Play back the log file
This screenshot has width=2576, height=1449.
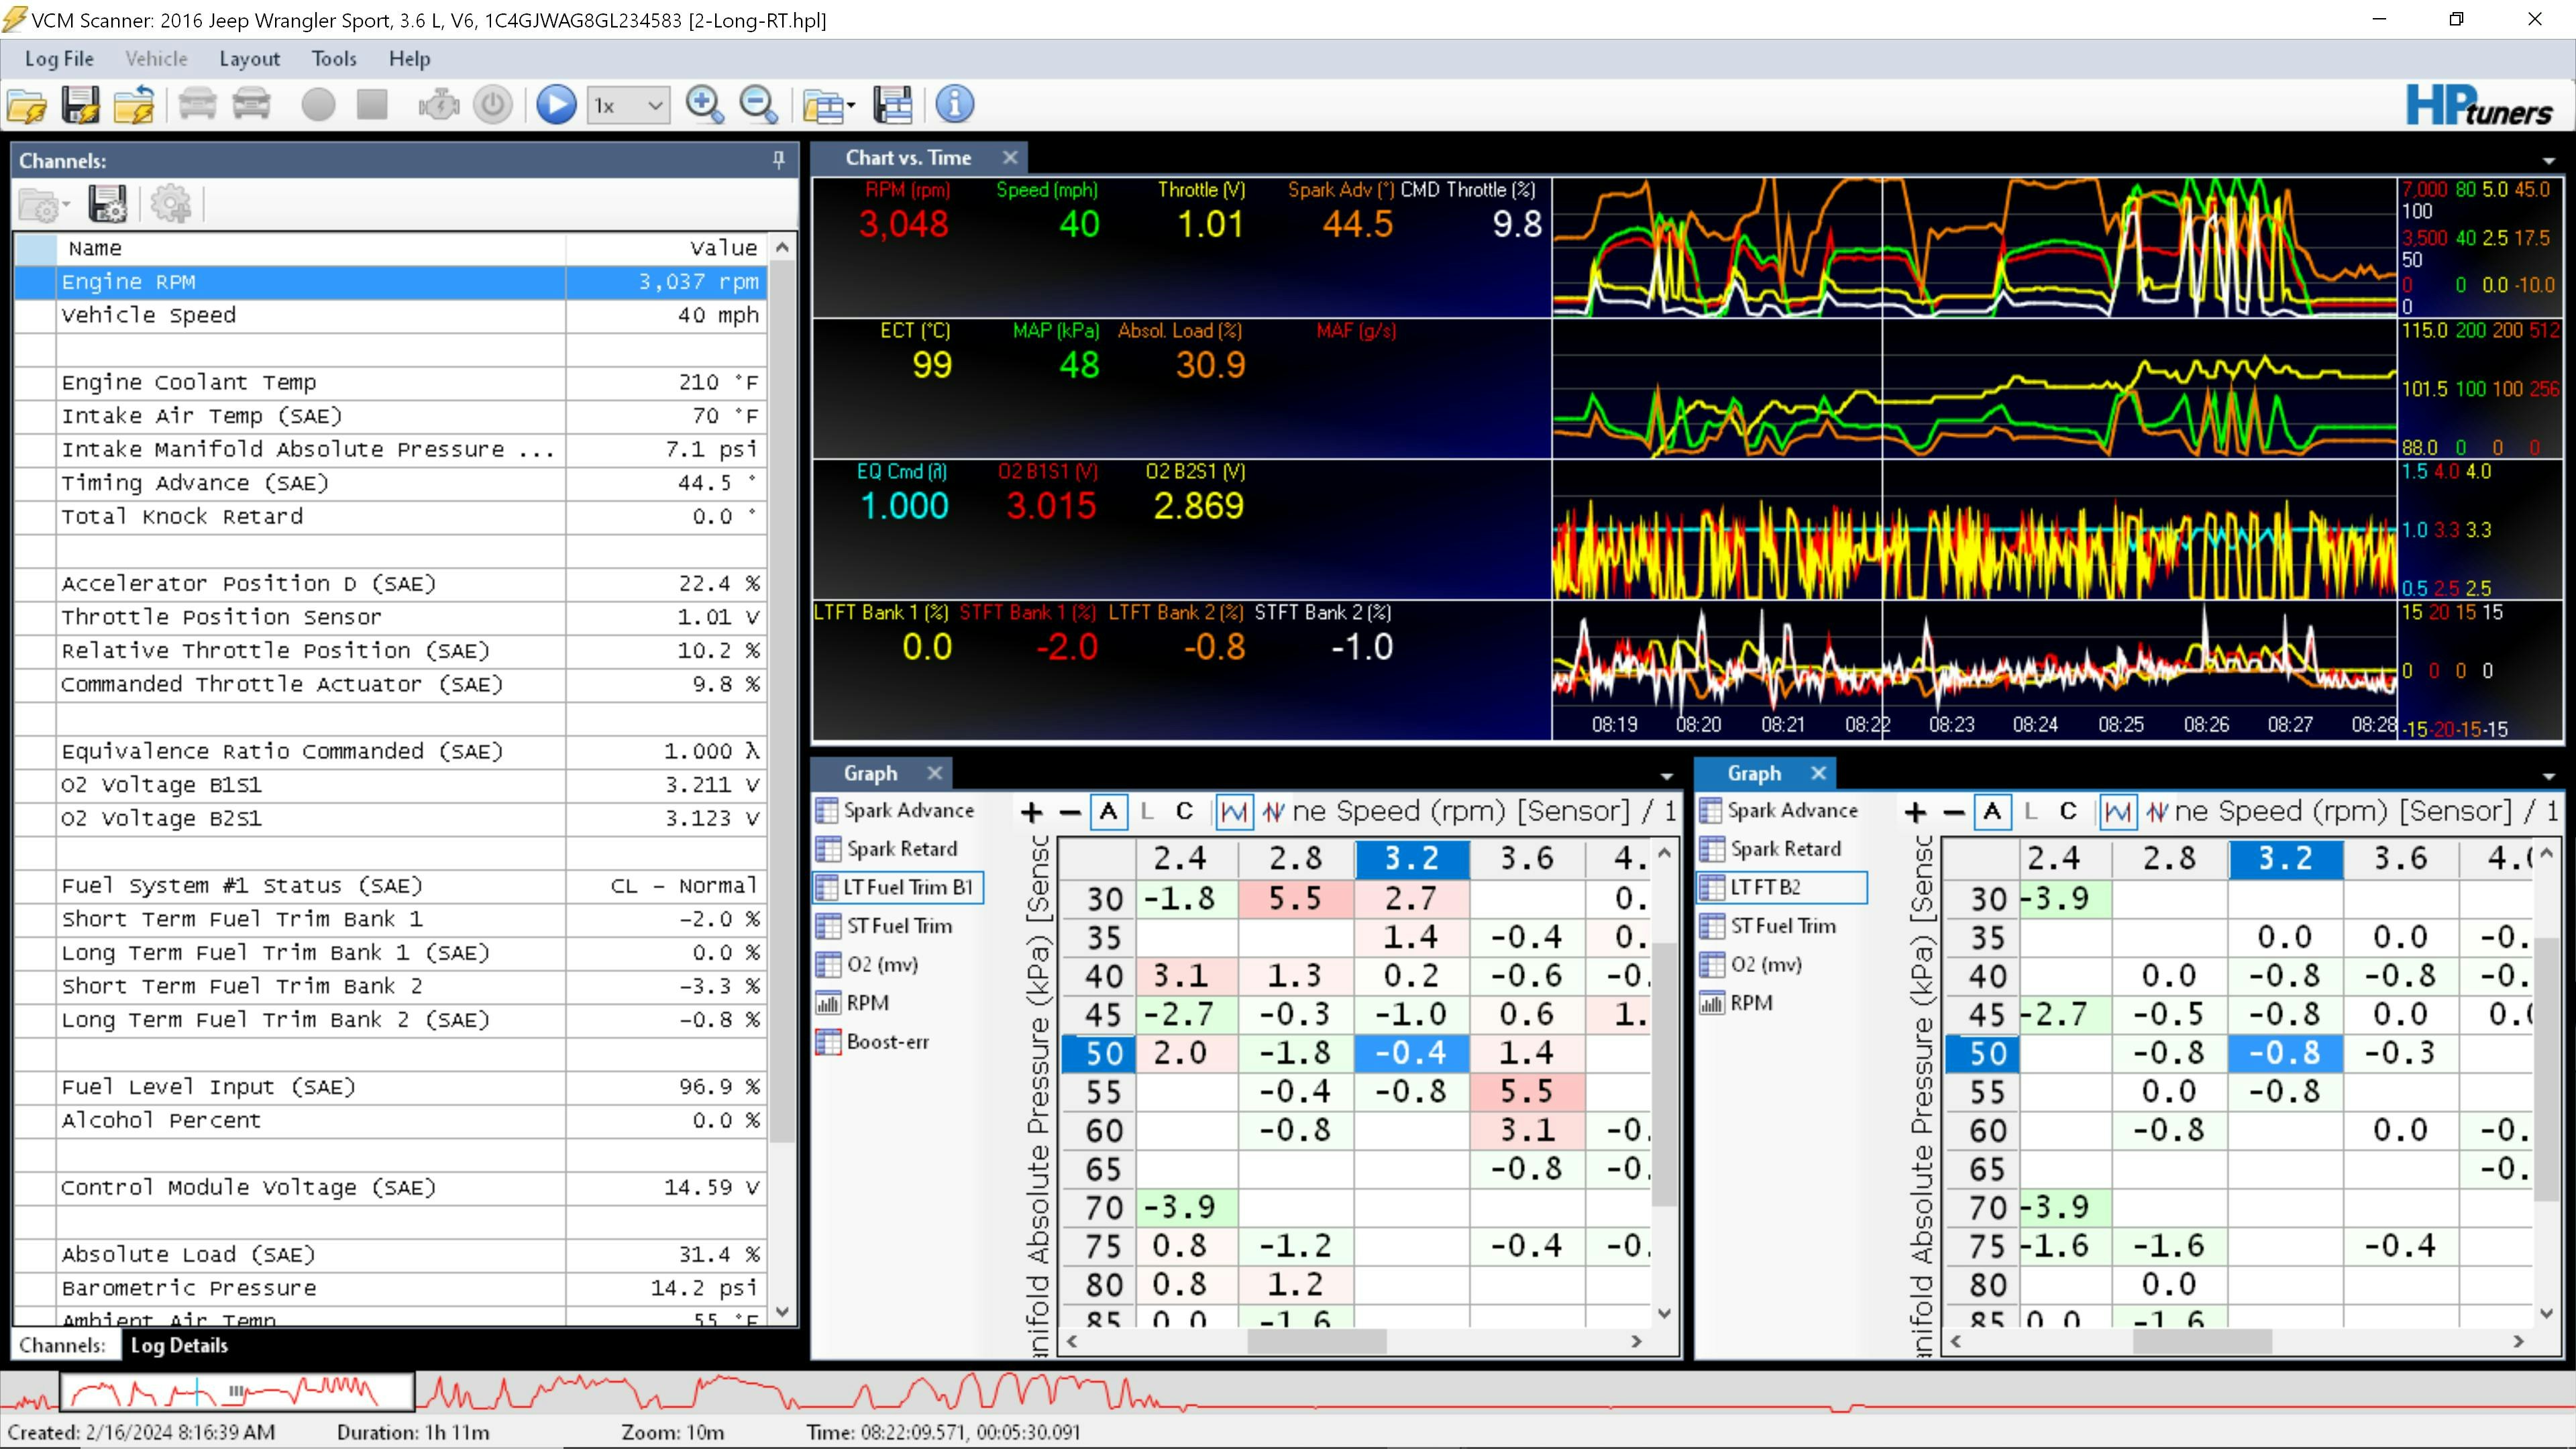point(557,104)
